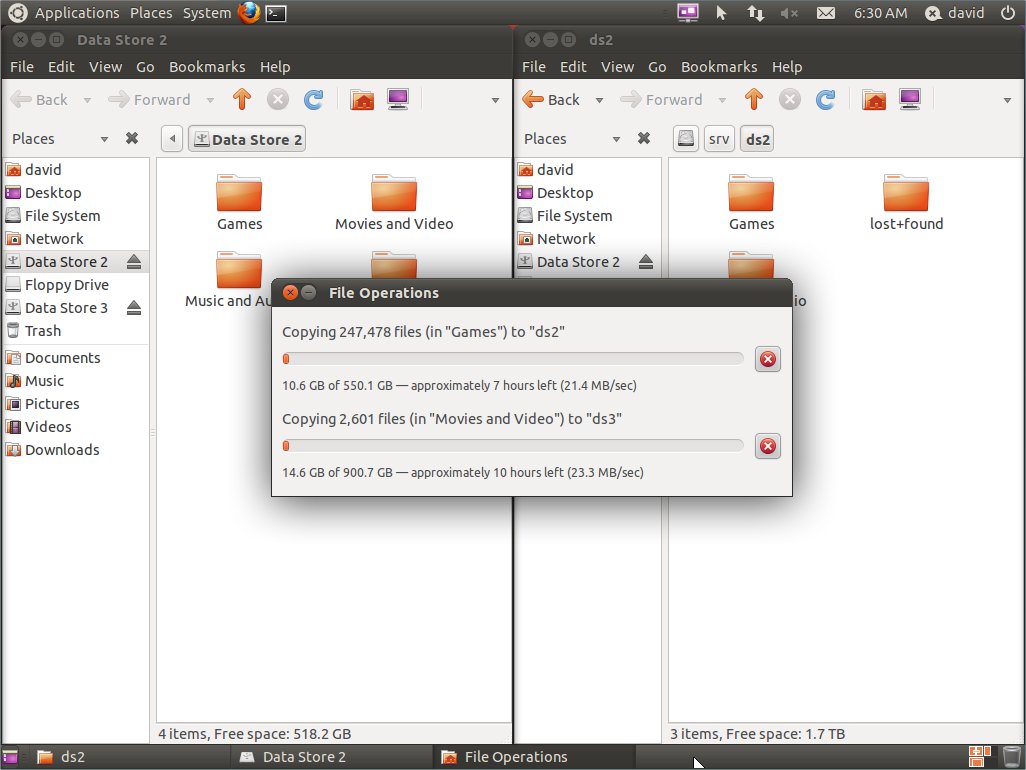1026x770 pixels.
Task: Open the Forward history dropdown in ds2 window
Action: pyautogui.click(x=722, y=100)
